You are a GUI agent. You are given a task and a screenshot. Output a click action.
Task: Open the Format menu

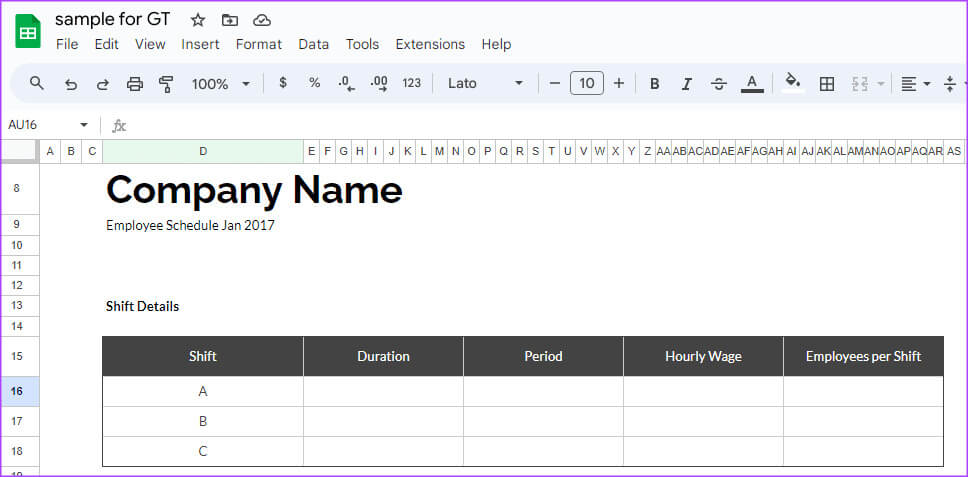[259, 44]
